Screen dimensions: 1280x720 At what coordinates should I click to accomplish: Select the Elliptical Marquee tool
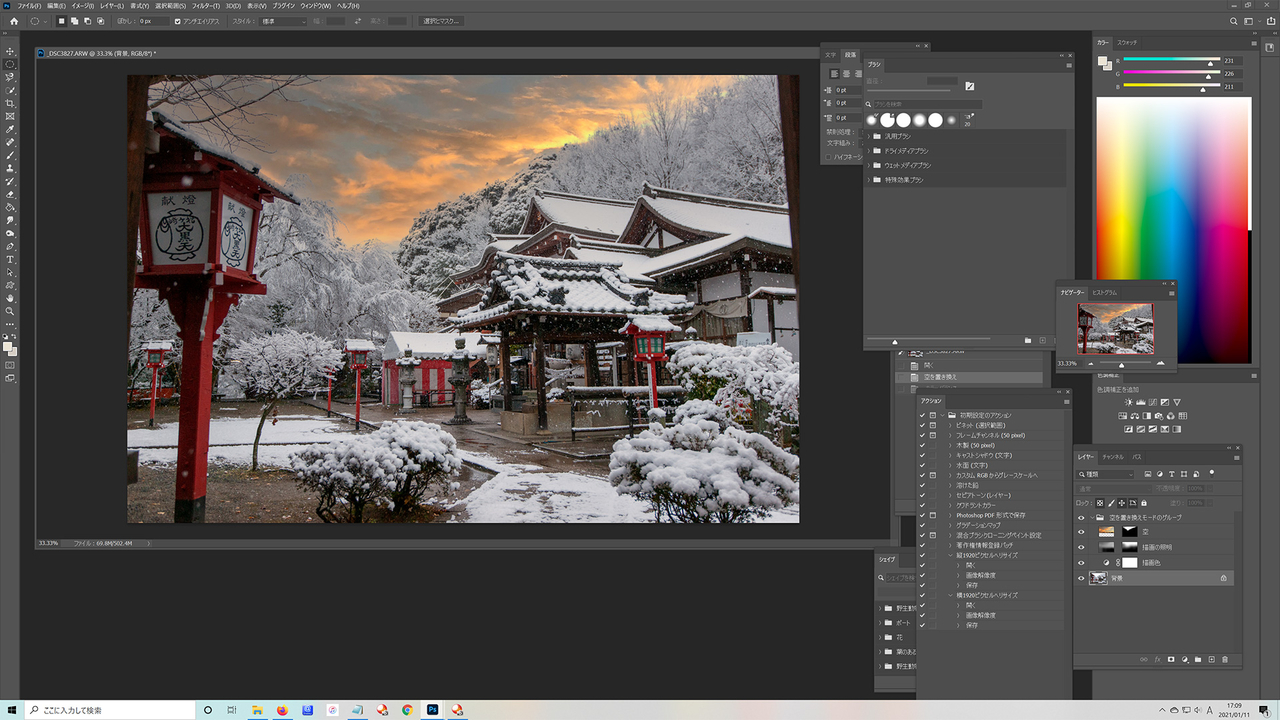coord(10,64)
